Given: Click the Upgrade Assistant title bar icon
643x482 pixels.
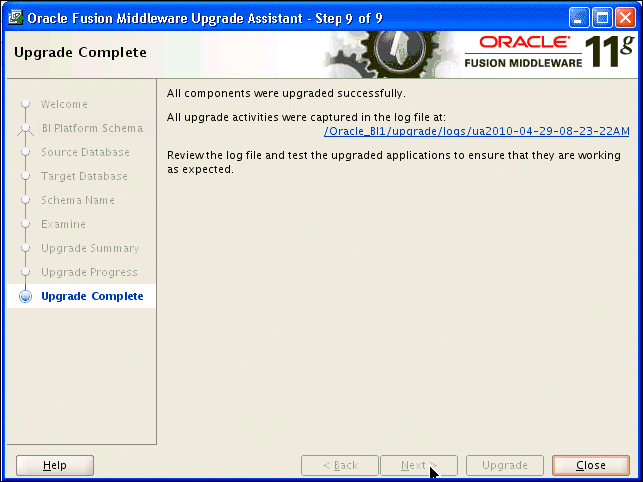Looking at the screenshot, I should (16, 18).
